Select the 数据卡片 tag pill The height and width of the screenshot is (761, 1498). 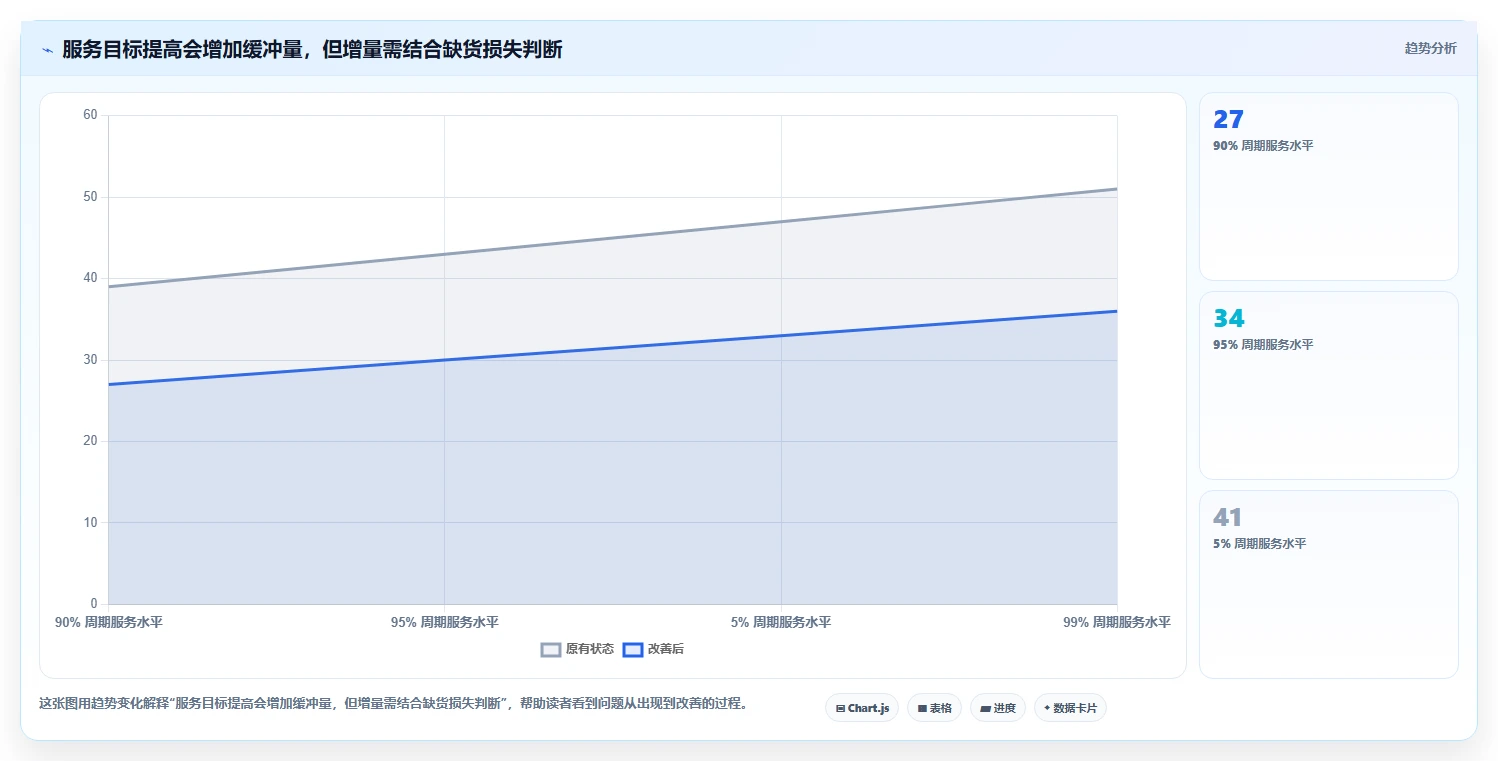[1070, 708]
